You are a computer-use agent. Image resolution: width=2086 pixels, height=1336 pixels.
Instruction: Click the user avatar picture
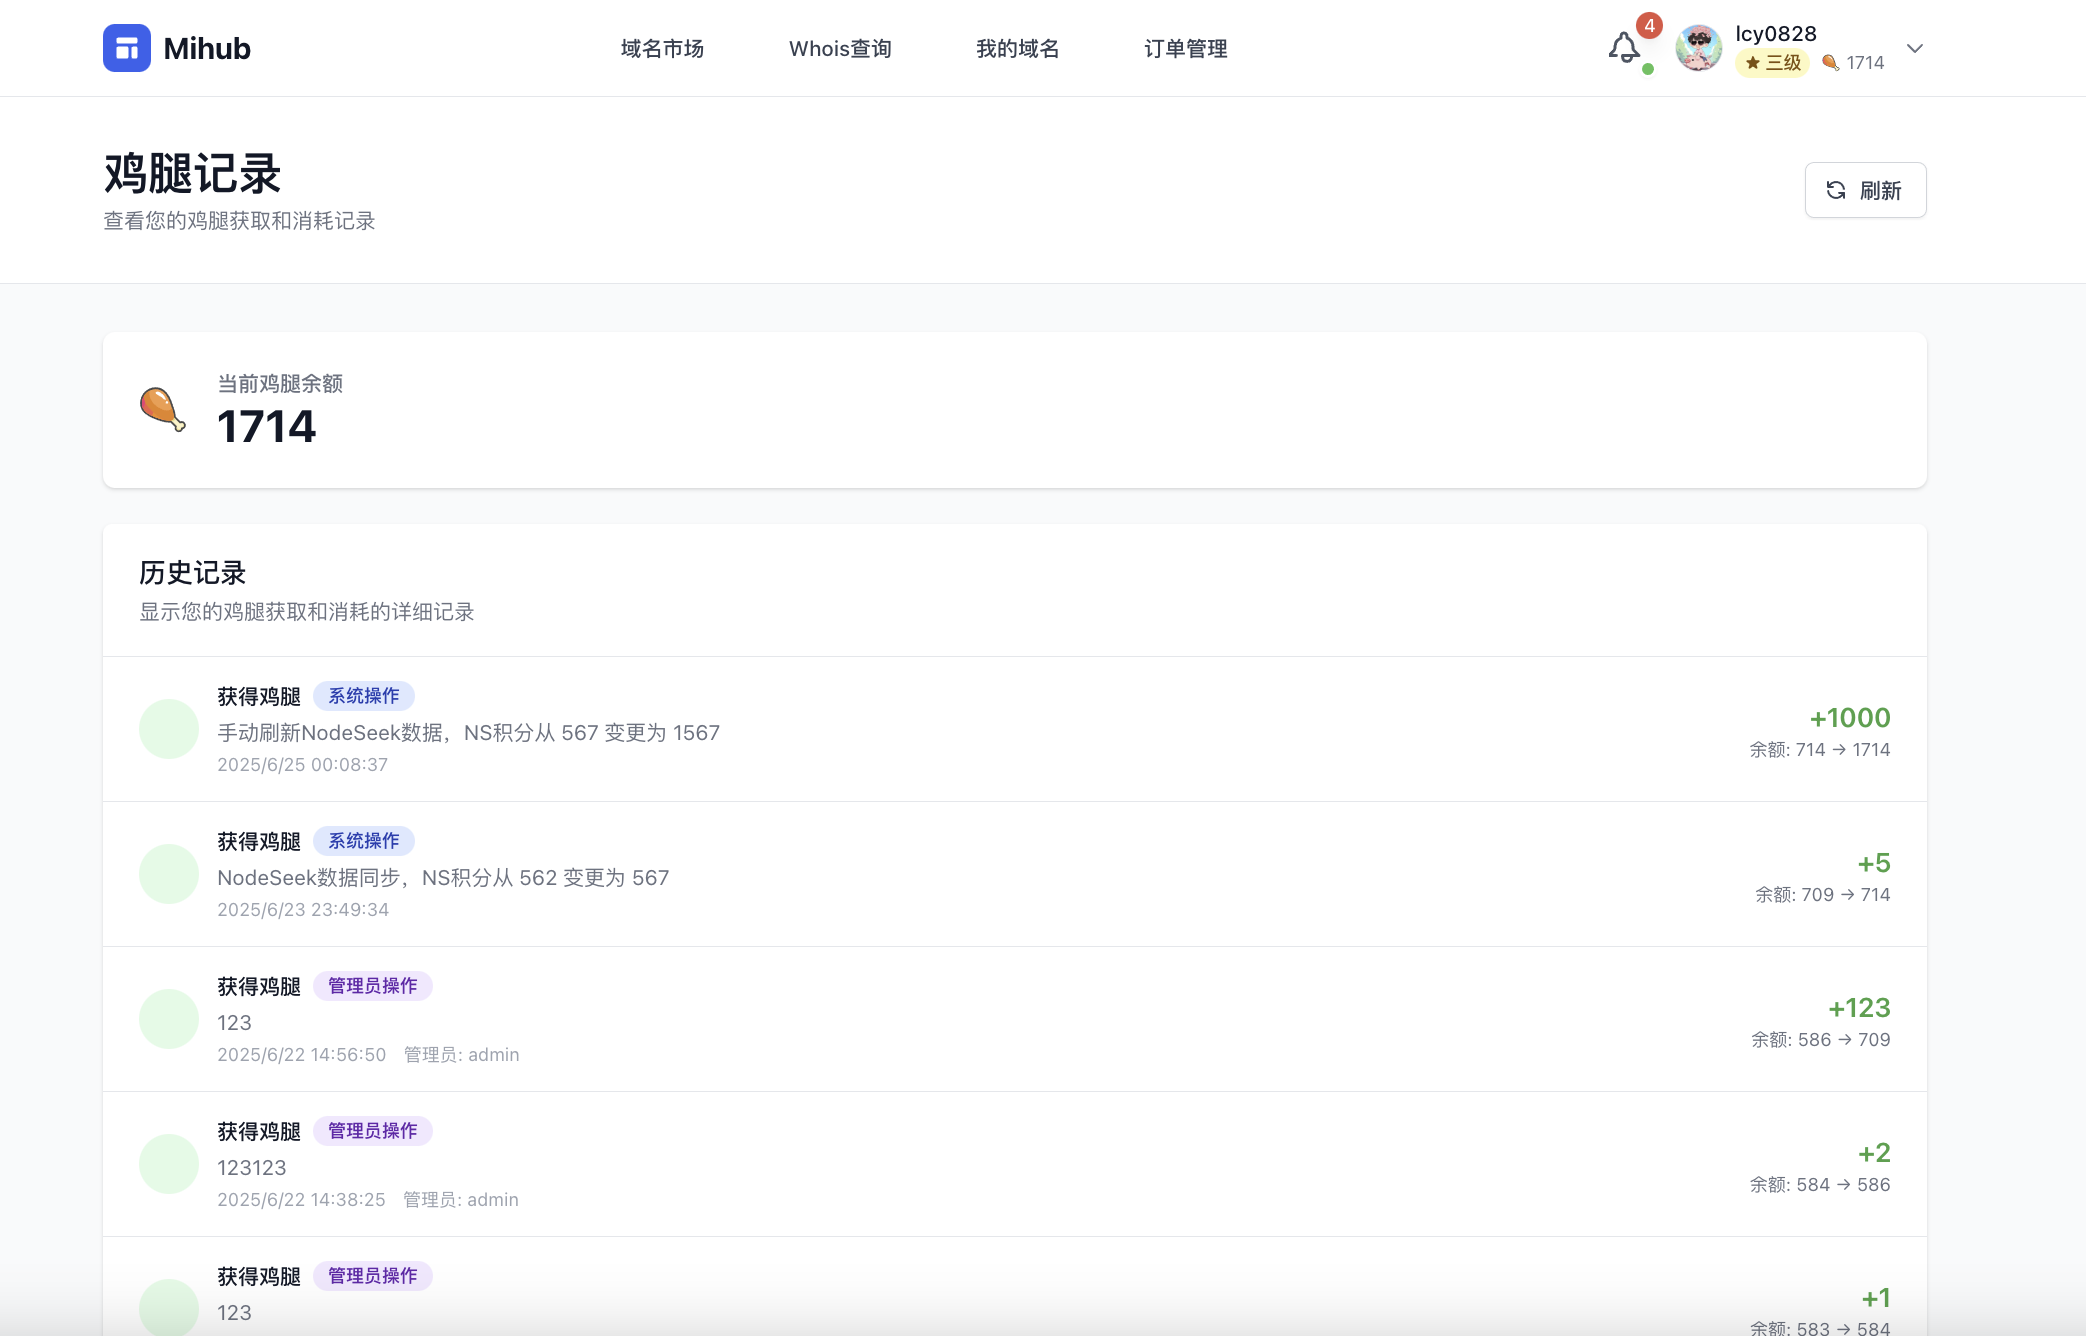1698,48
